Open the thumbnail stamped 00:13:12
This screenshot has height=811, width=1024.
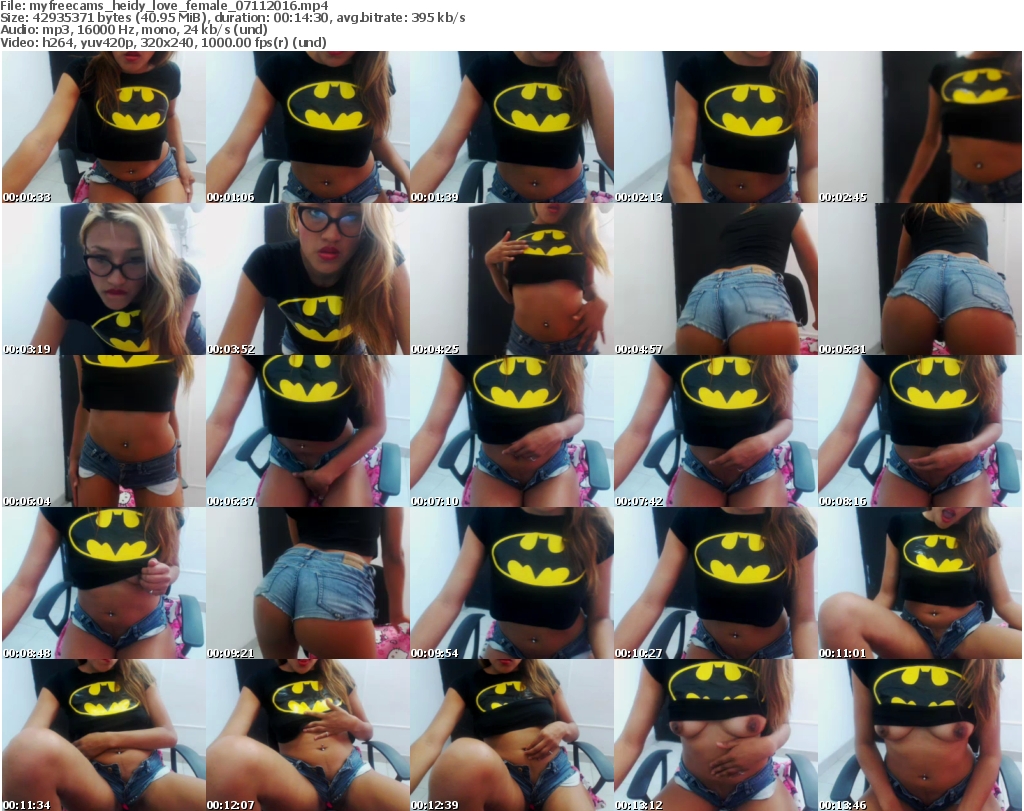[715, 735]
